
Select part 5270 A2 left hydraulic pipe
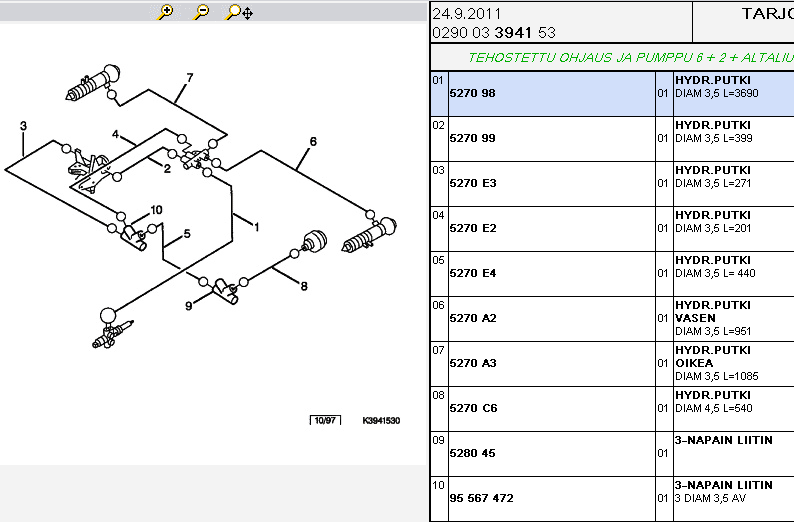coord(473,318)
